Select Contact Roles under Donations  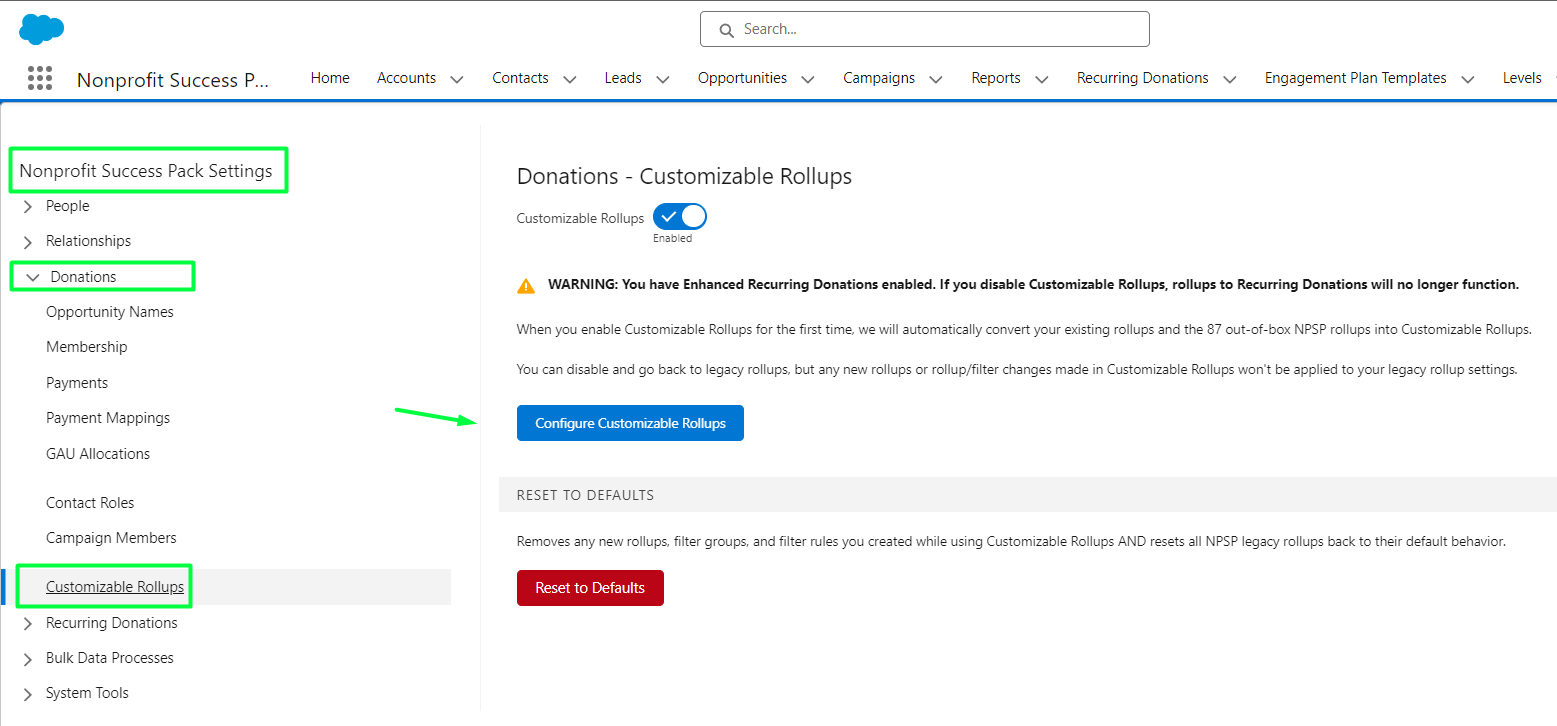pos(90,503)
